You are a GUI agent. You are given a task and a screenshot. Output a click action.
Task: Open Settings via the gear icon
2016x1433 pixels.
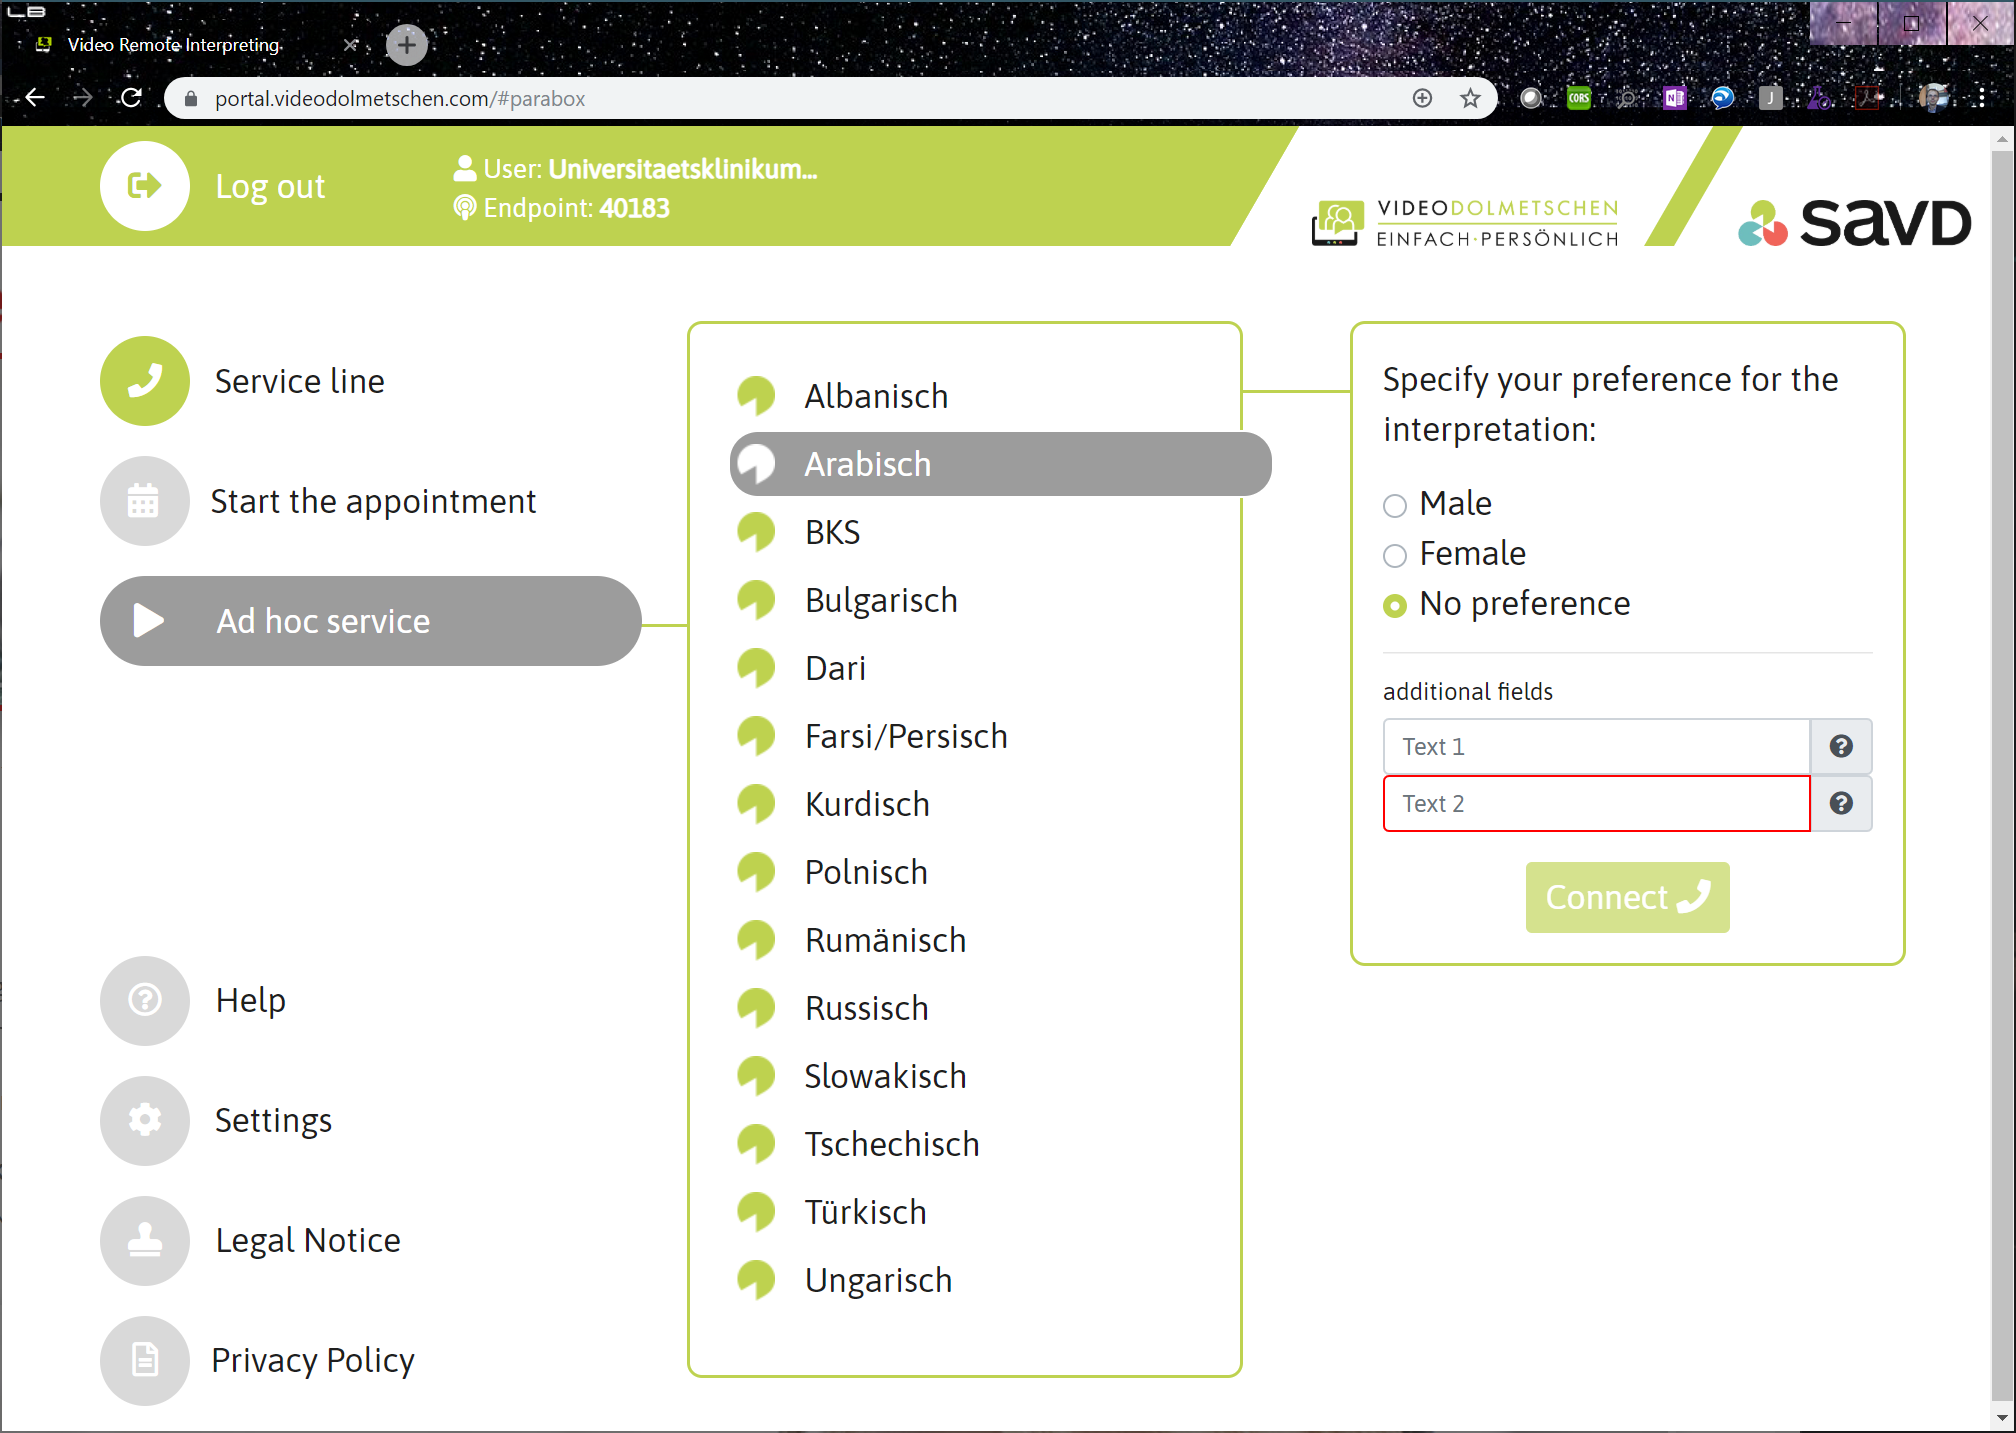145,1120
